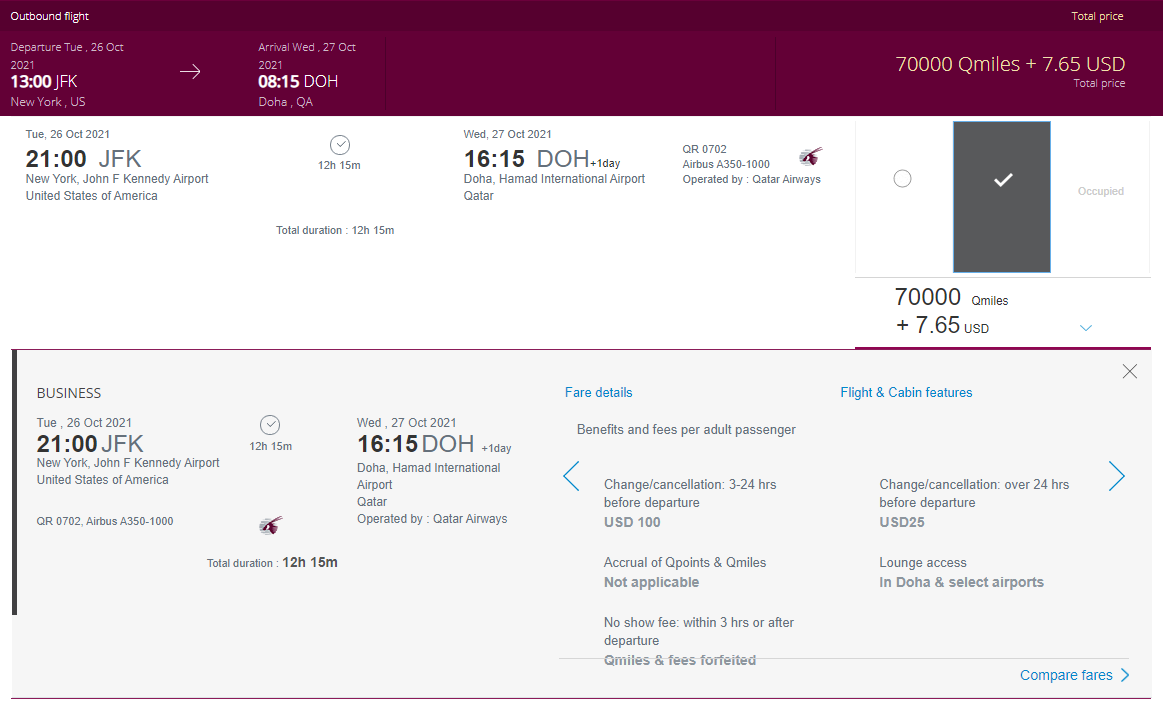Click the 70000 Qmiles + 7.65 USD total price
The height and width of the screenshot is (708, 1163).
(1010, 62)
